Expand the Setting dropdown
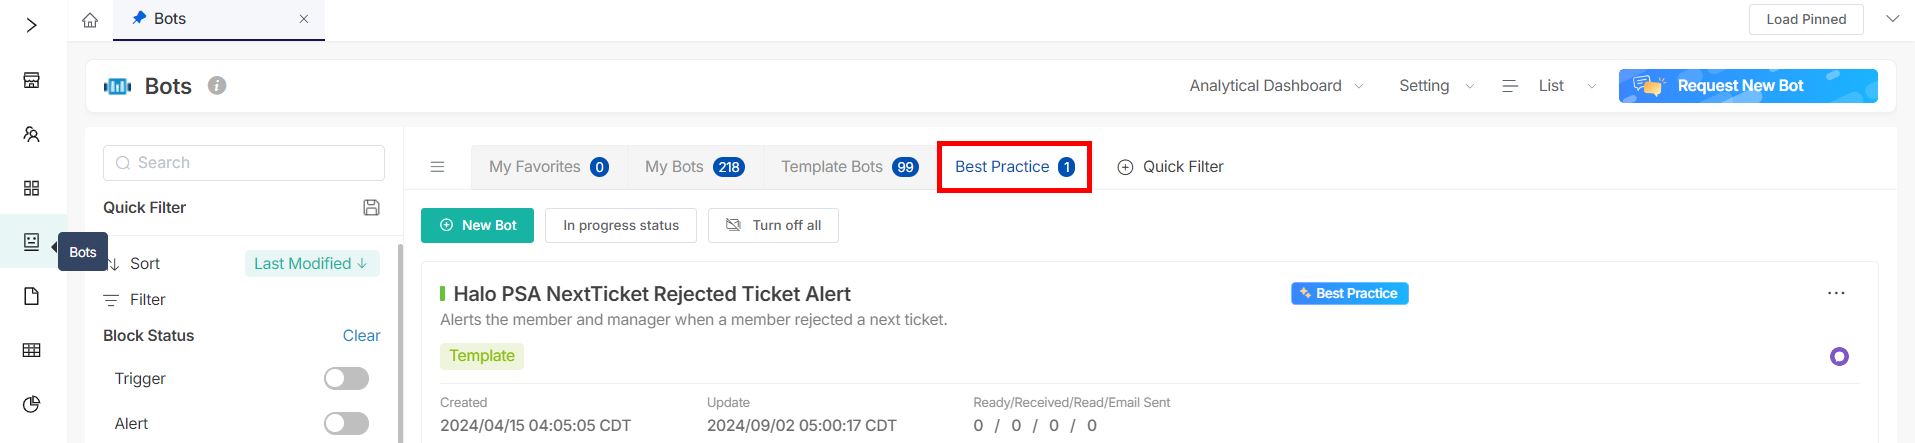 (x=1436, y=86)
